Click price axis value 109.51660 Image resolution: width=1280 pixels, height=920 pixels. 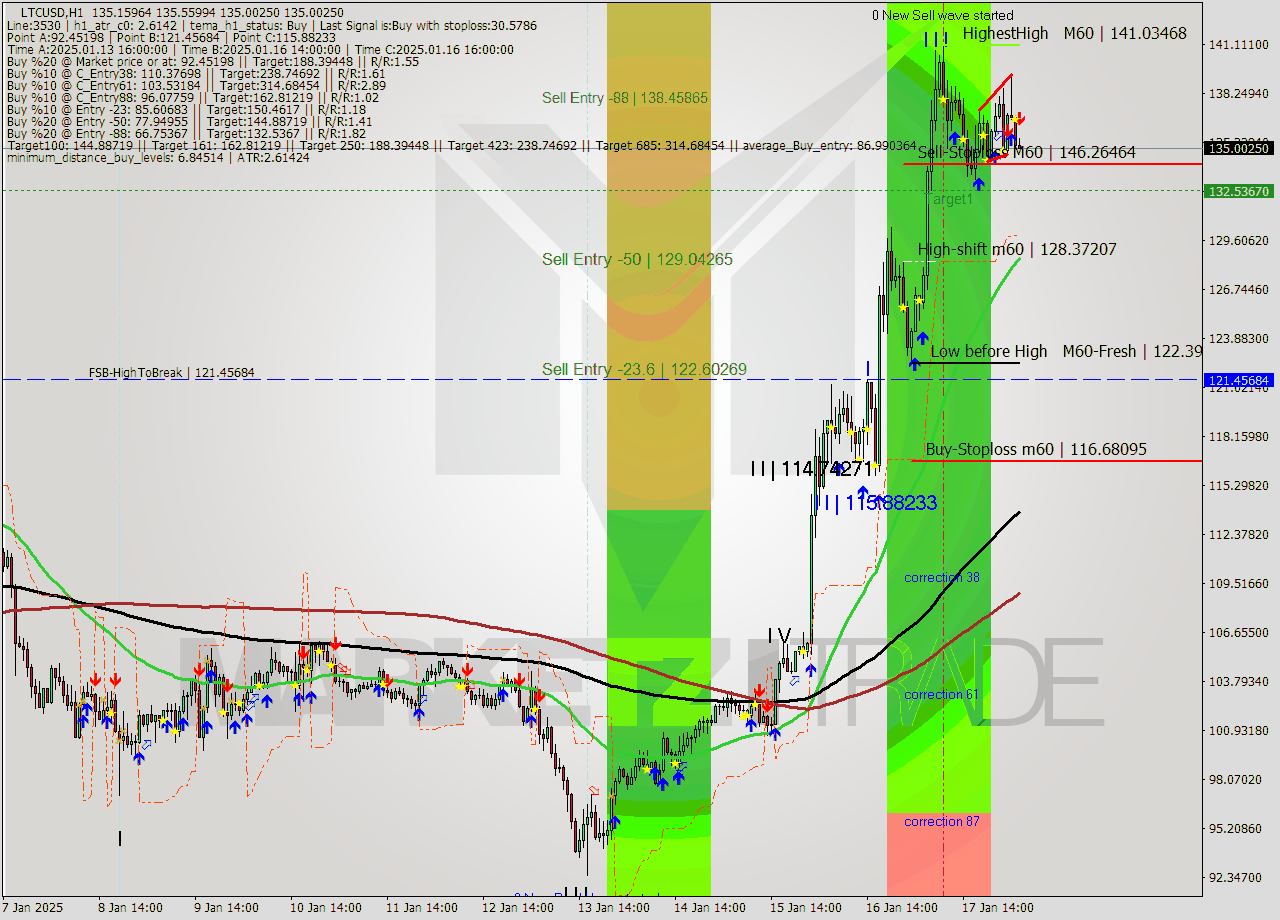pyautogui.click(x=1240, y=583)
